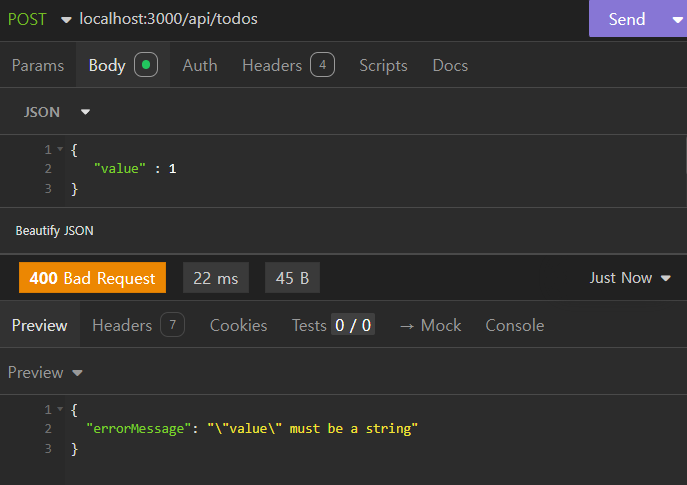This screenshot has height=485, width=687.
Task: Click Beautify JSON
Action: 54,231
